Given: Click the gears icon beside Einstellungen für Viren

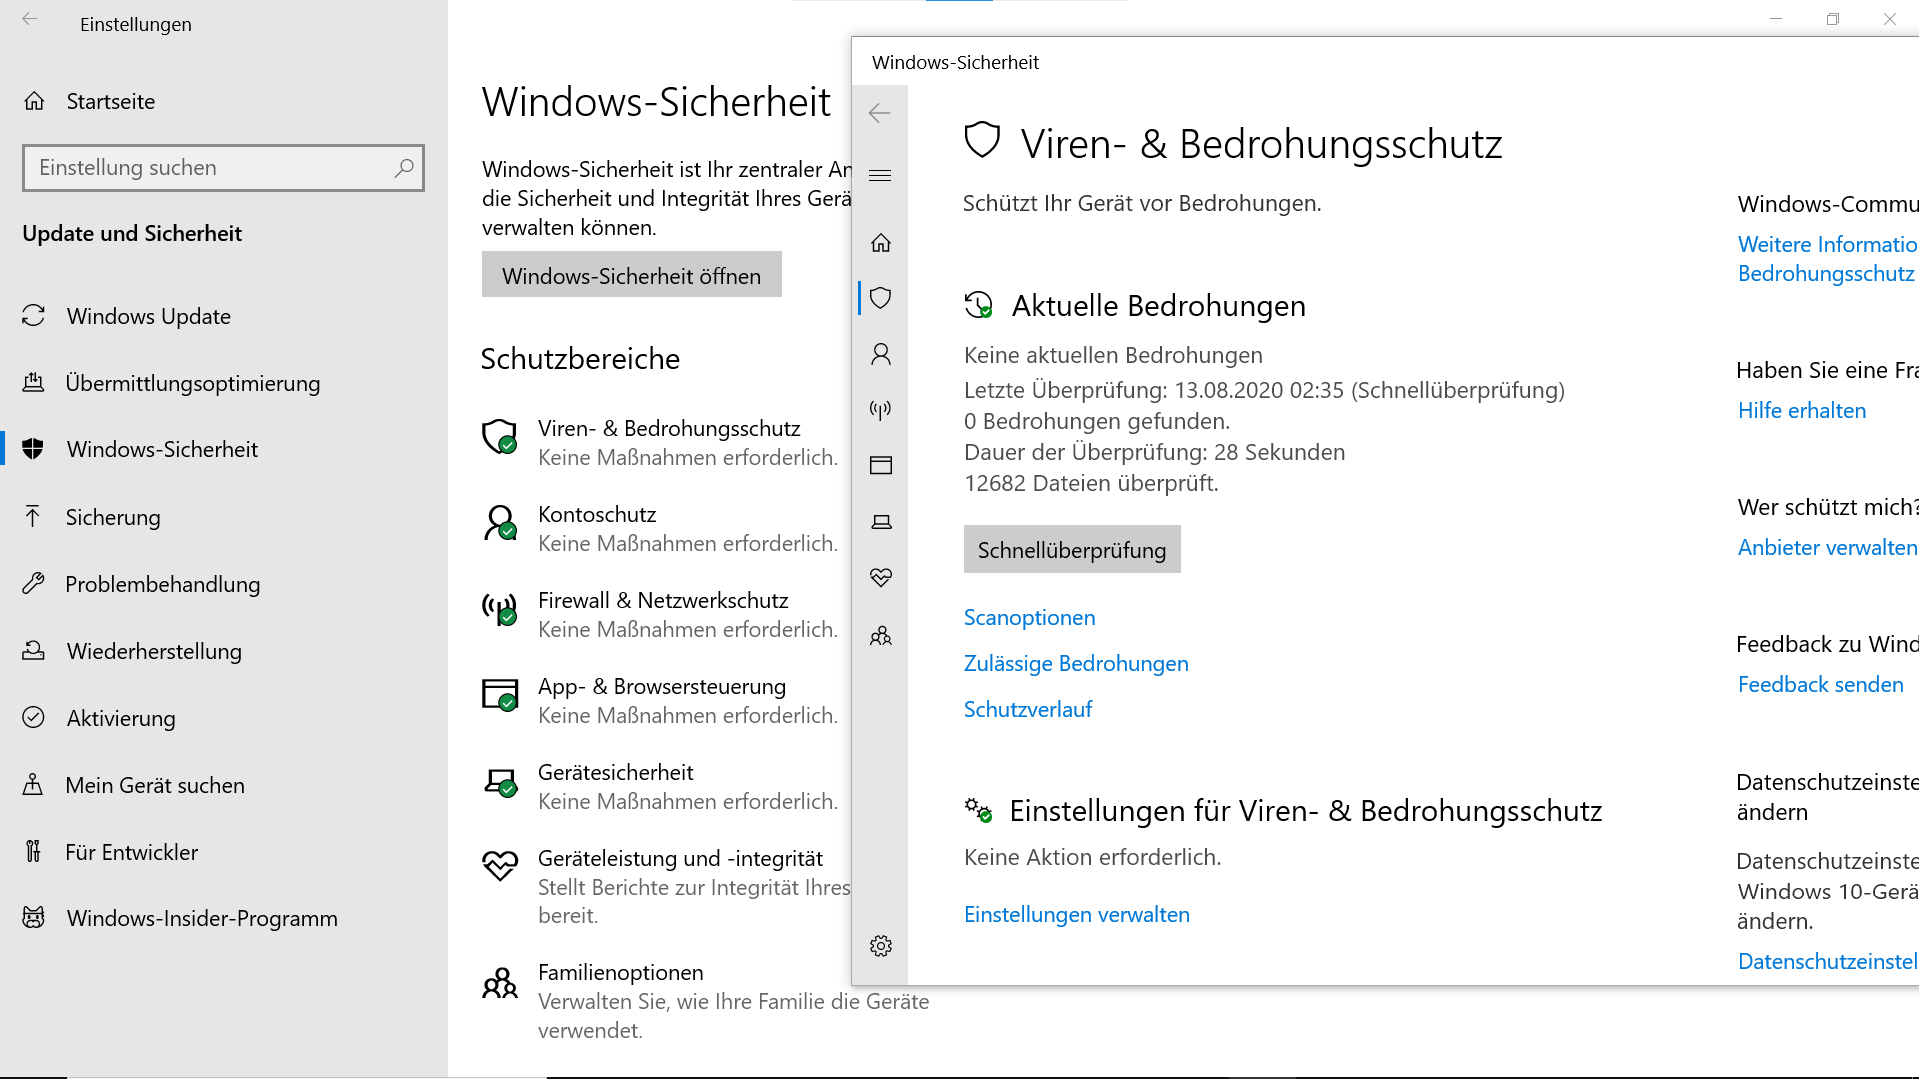Looking at the screenshot, I should click(978, 810).
